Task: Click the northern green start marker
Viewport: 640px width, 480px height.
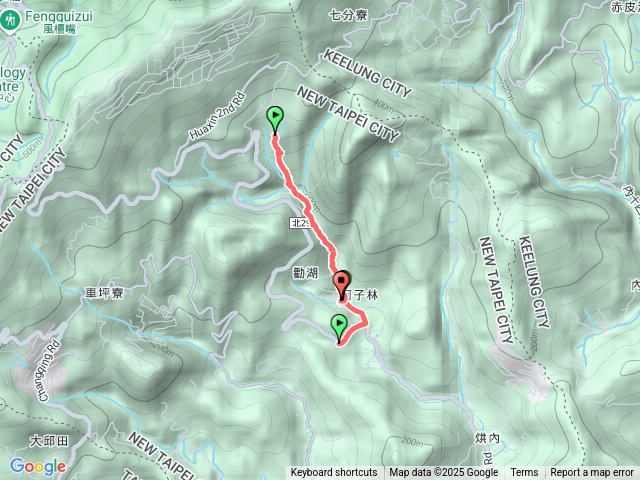Action: click(x=275, y=120)
